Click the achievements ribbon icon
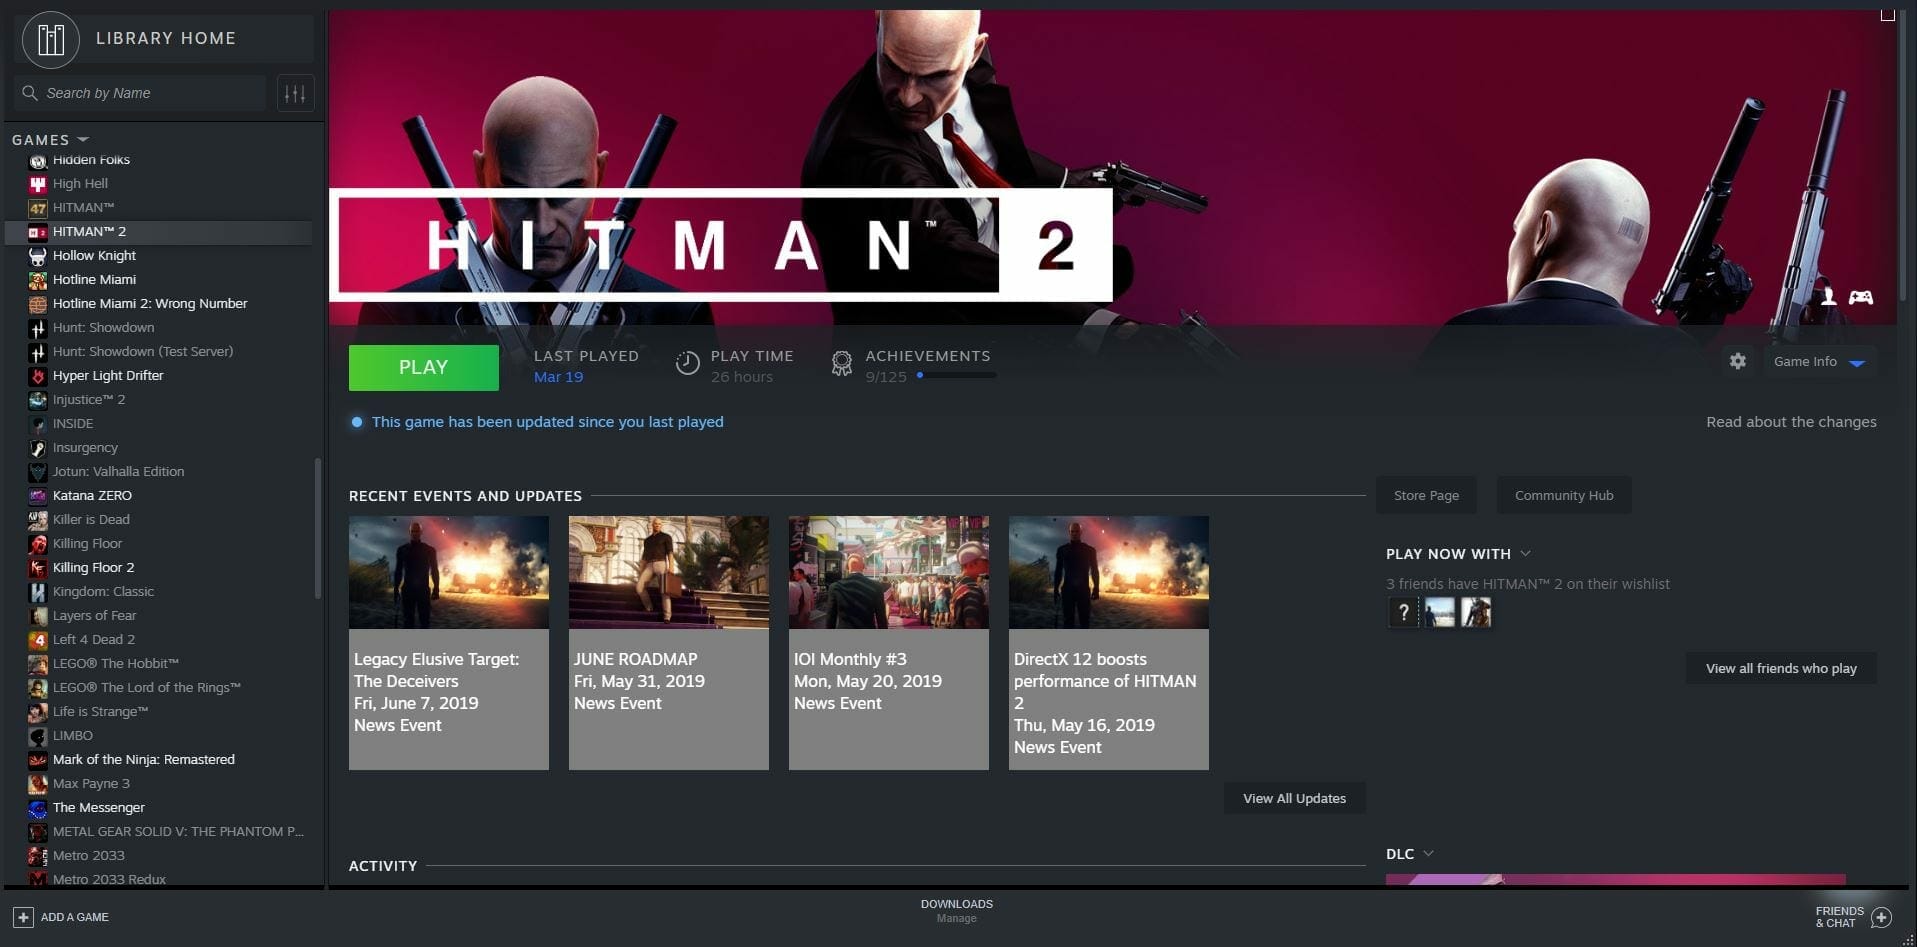This screenshot has height=947, width=1917. point(841,365)
